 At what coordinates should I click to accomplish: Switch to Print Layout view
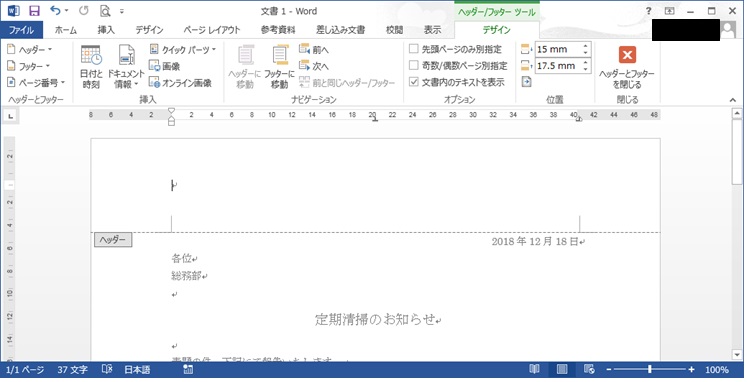tap(562, 370)
